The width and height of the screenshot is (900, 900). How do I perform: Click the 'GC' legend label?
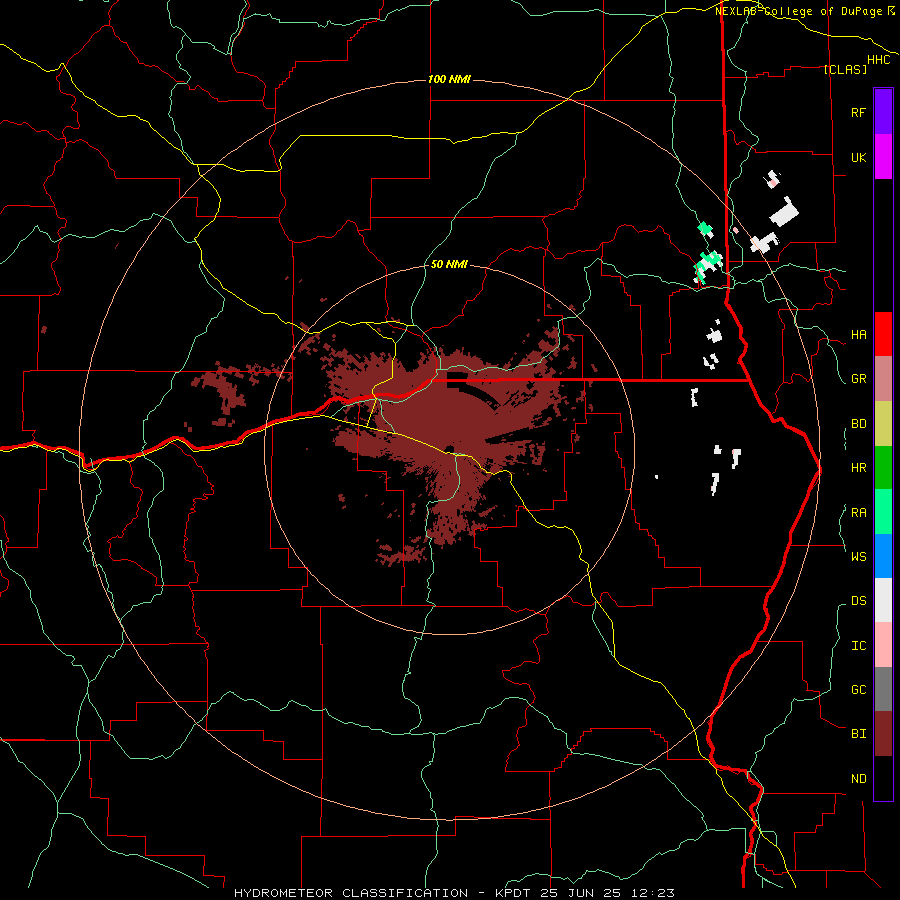858,690
